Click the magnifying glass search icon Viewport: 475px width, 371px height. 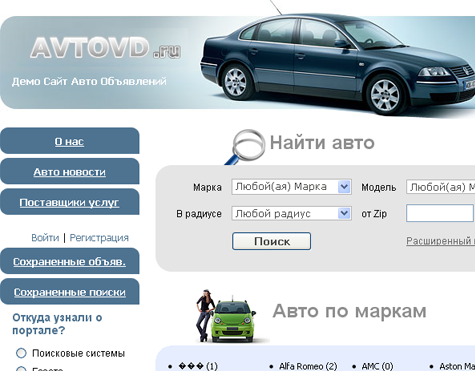click(x=245, y=147)
